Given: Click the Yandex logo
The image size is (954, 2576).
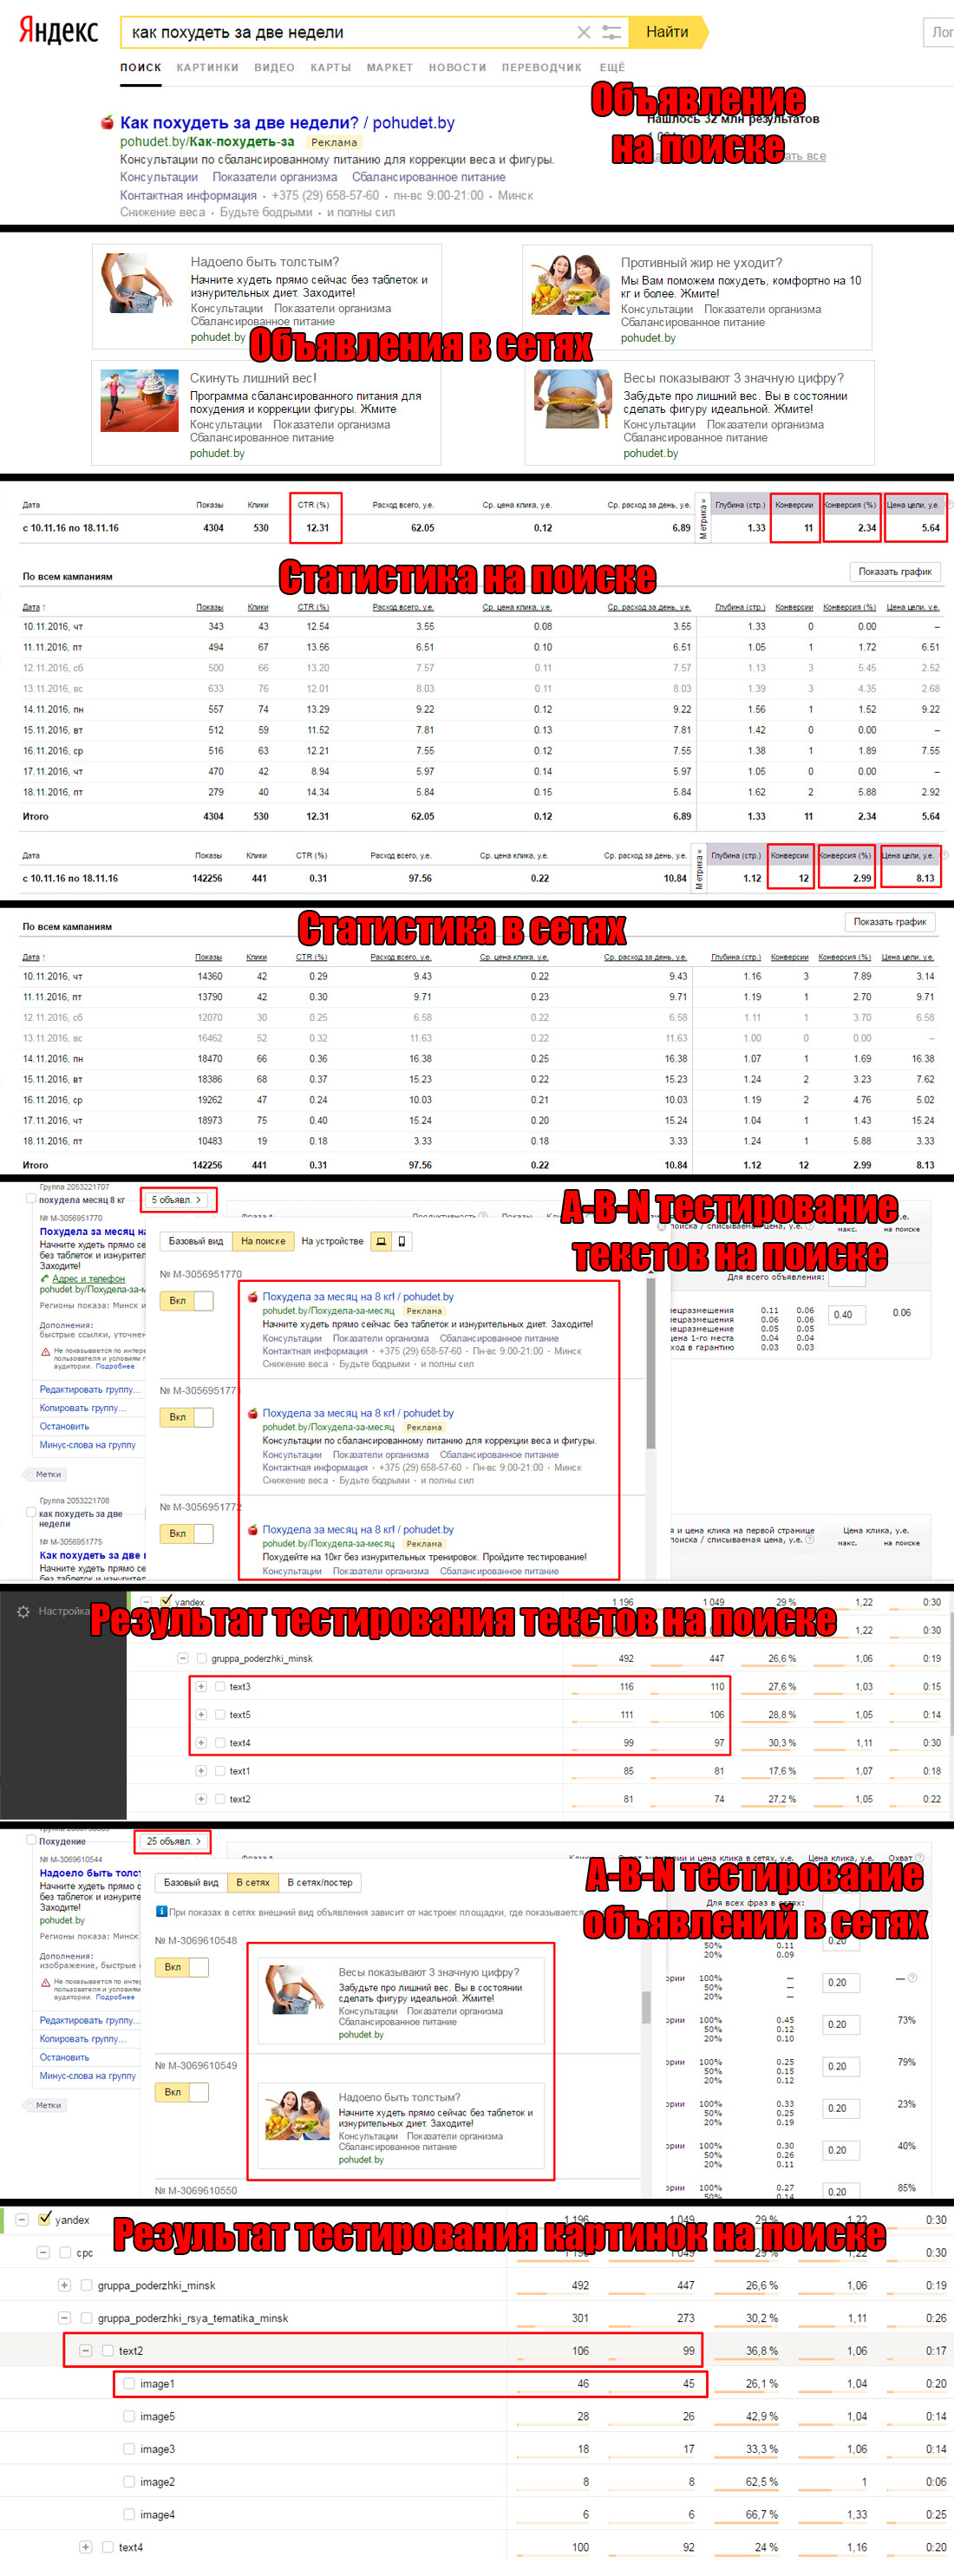Looking at the screenshot, I should 58,32.
